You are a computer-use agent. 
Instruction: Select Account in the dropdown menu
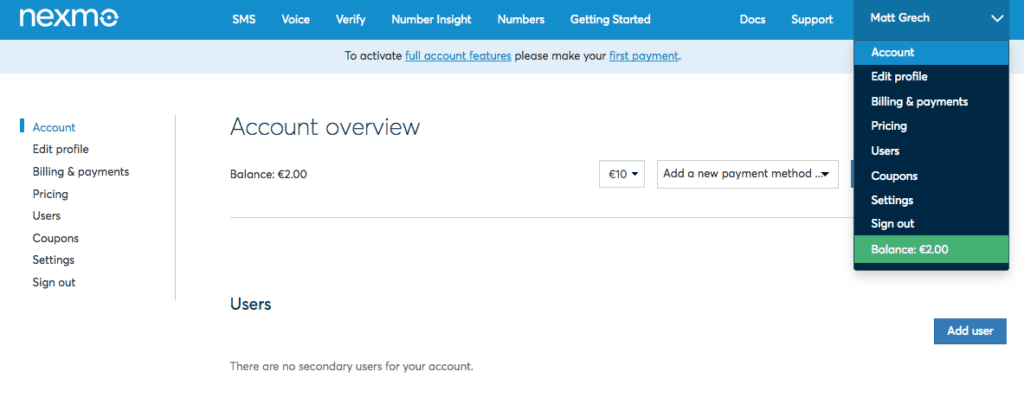click(931, 52)
